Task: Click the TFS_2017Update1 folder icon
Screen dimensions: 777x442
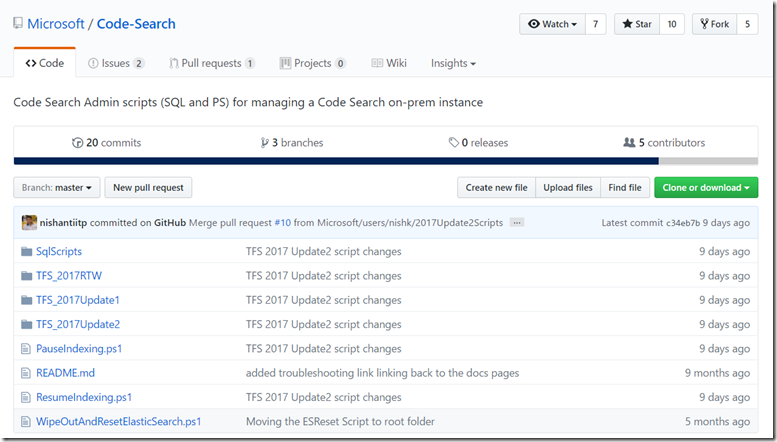Action: [x=27, y=300]
